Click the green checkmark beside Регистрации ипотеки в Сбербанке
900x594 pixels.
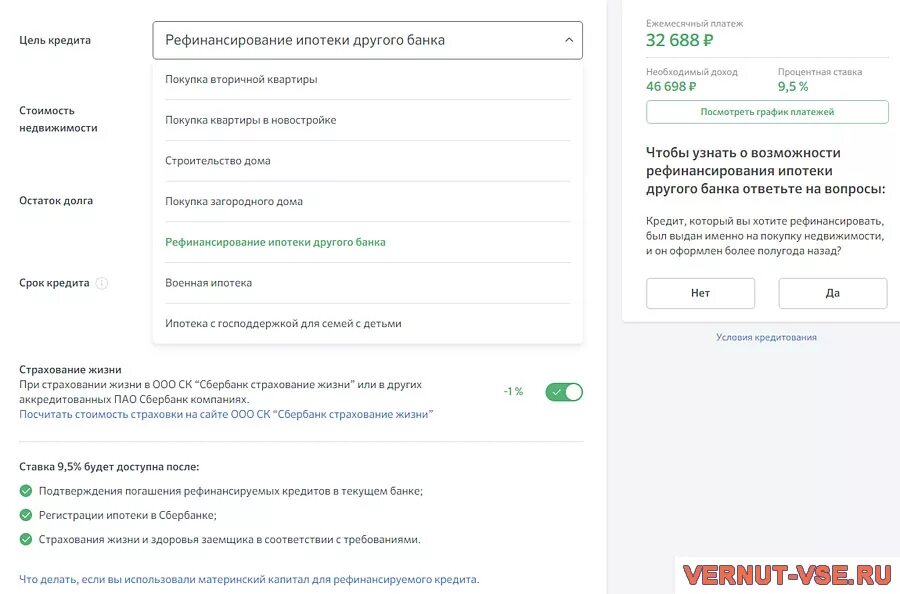pyautogui.click(x=26, y=515)
